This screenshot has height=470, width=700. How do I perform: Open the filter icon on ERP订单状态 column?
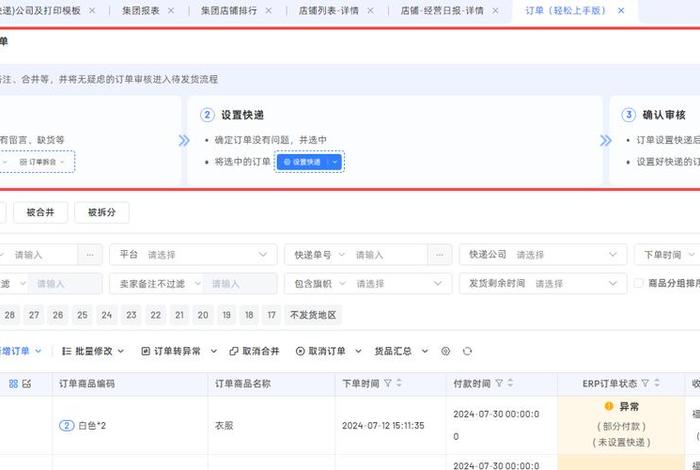click(645, 383)
